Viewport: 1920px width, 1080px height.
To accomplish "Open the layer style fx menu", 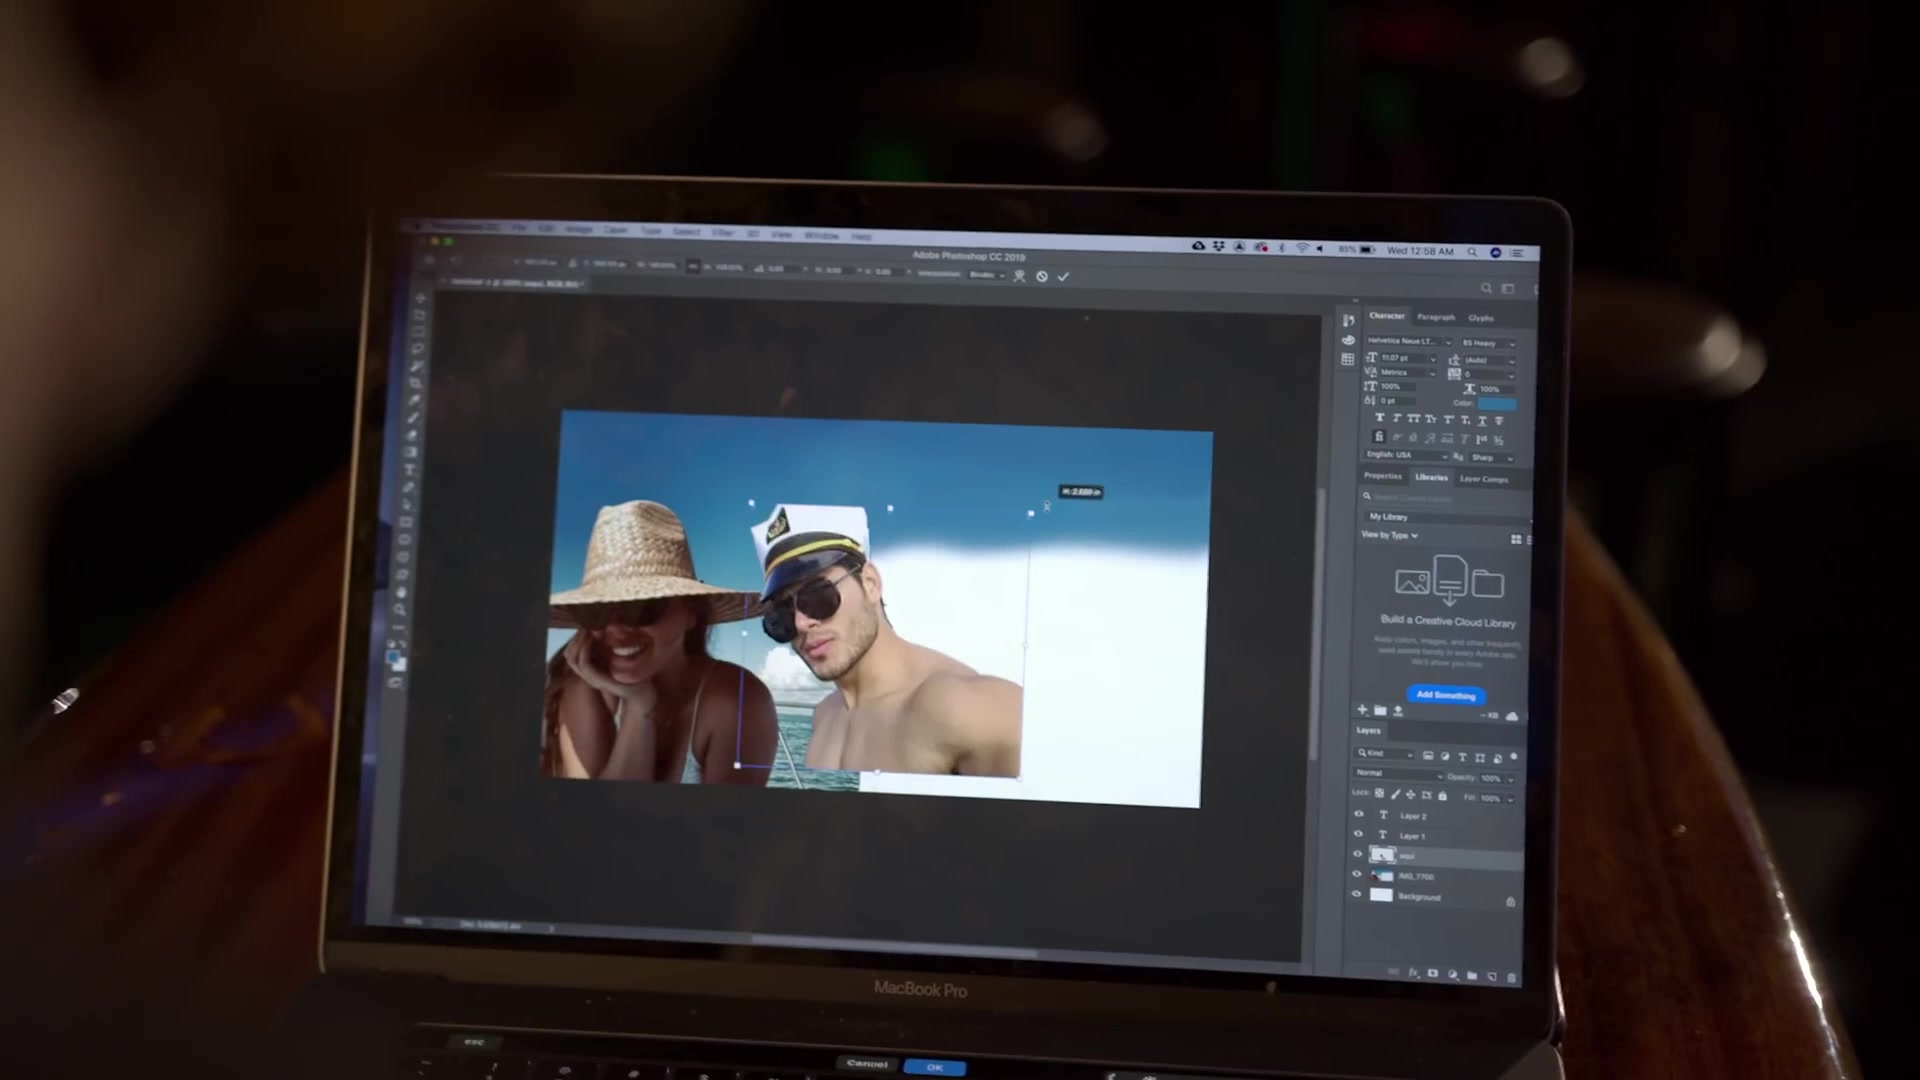I will coord(1413,973).
